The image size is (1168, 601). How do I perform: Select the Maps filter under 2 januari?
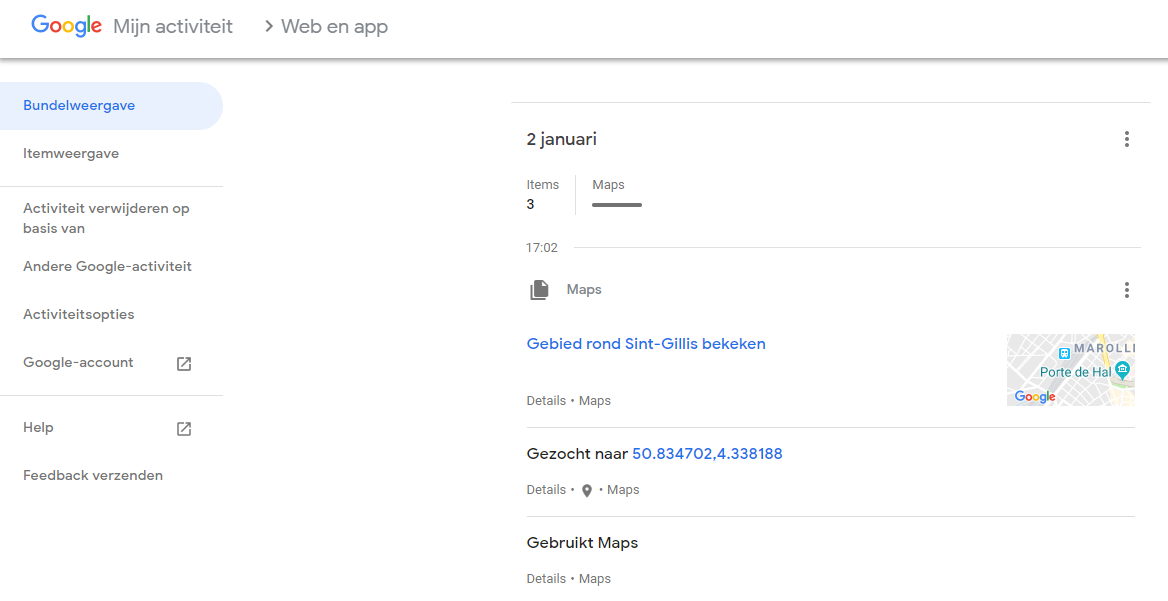[x=608, y=185]
